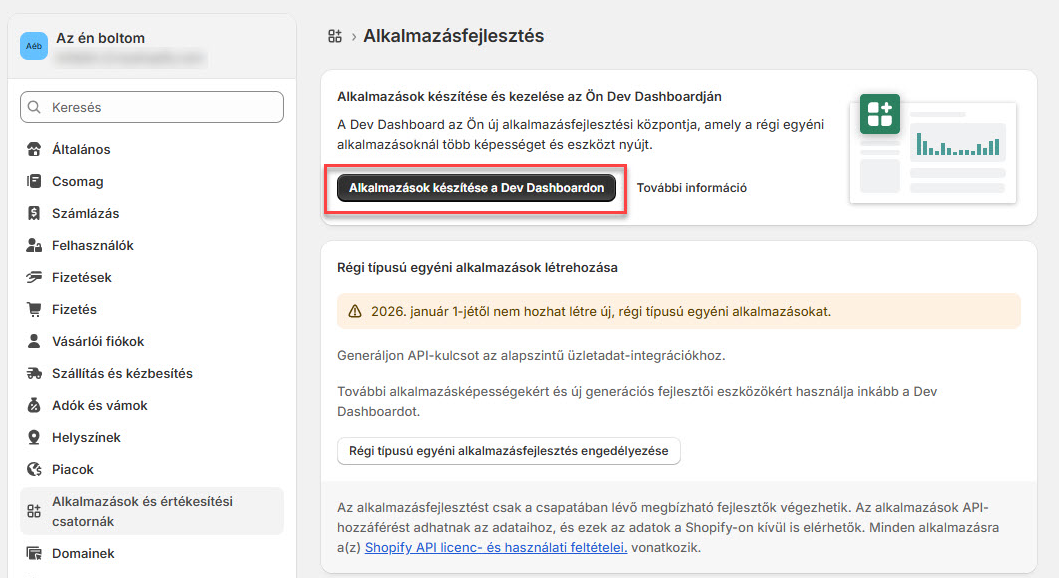Click the Szállítás és kézbesítés truck icon
1059x578 pixels.
point(34,374)
